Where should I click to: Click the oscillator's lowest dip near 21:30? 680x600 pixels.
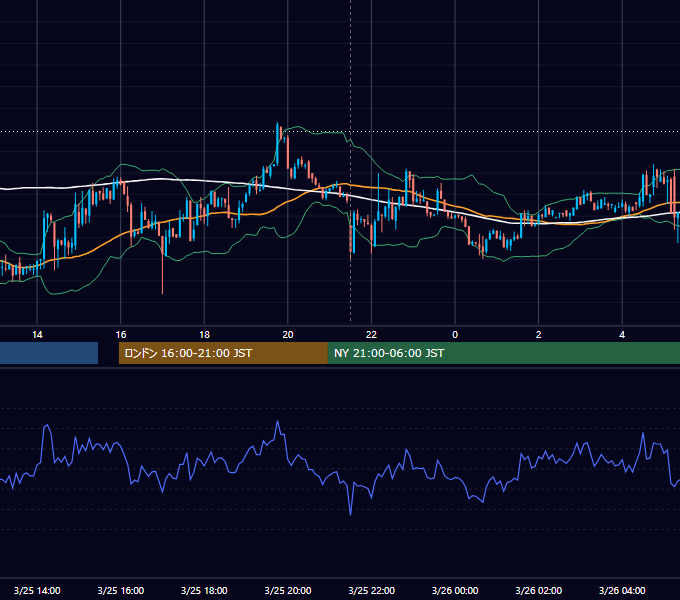pyautogui.click(x=350, y=514)
